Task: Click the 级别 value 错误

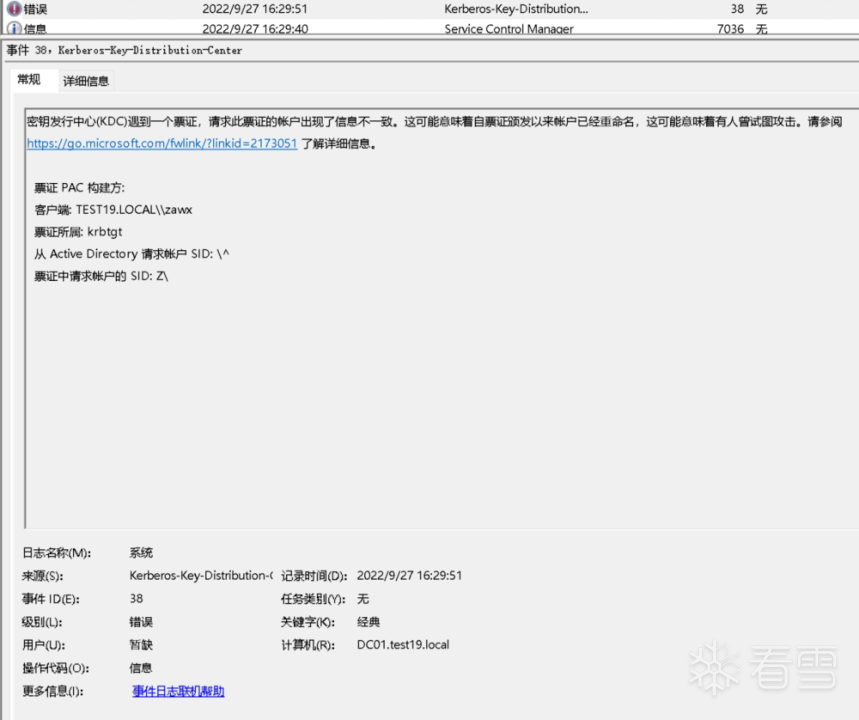Action: [x=141, y=622]
